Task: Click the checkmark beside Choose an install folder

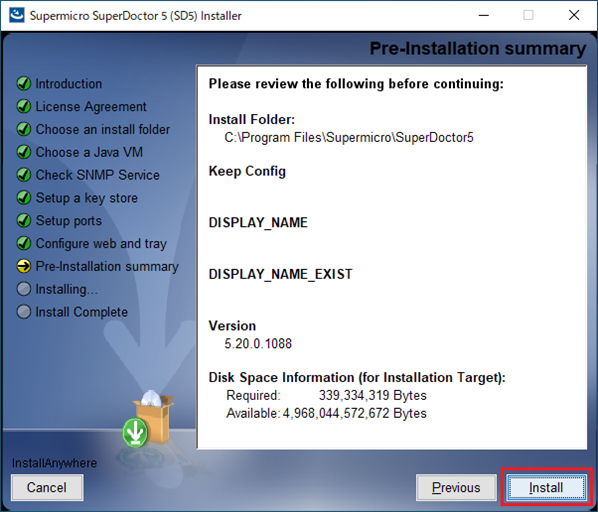Action: tap(24, 129)
